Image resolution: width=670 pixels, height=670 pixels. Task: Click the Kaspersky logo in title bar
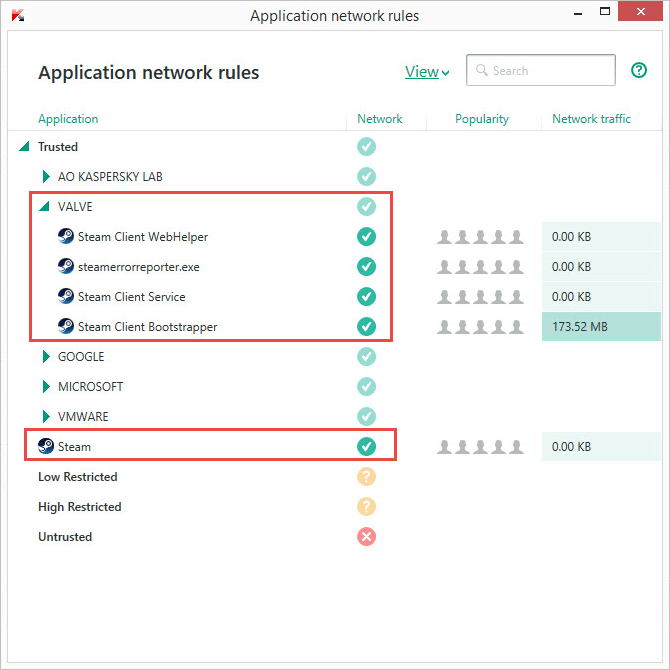[18, 15]
